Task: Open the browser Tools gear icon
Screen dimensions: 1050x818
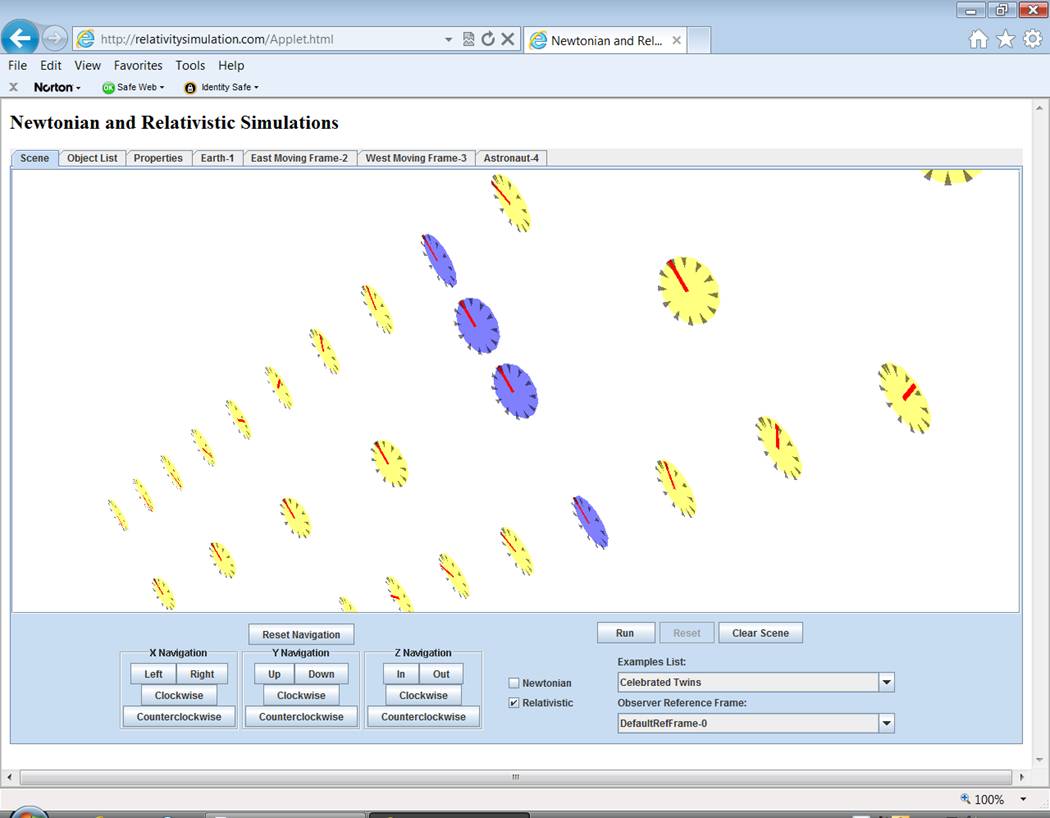Action: (x=1032, y=39)
